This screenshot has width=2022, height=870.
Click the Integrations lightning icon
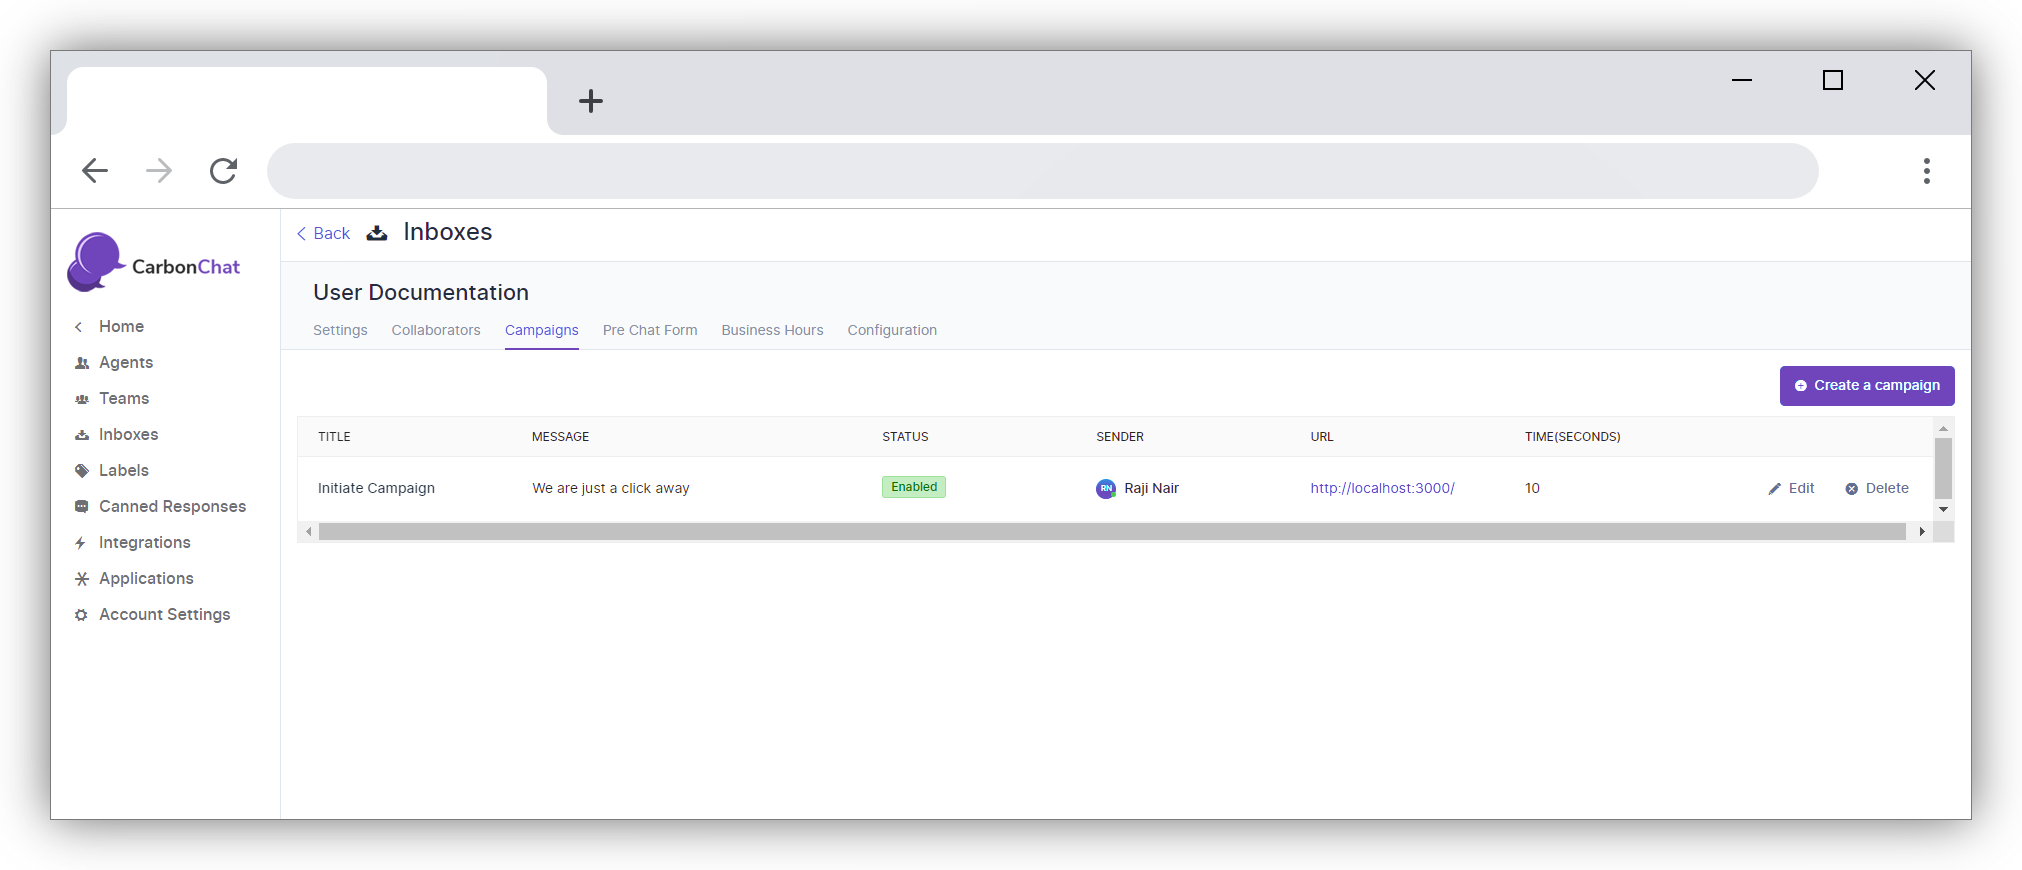coord(81,543)
